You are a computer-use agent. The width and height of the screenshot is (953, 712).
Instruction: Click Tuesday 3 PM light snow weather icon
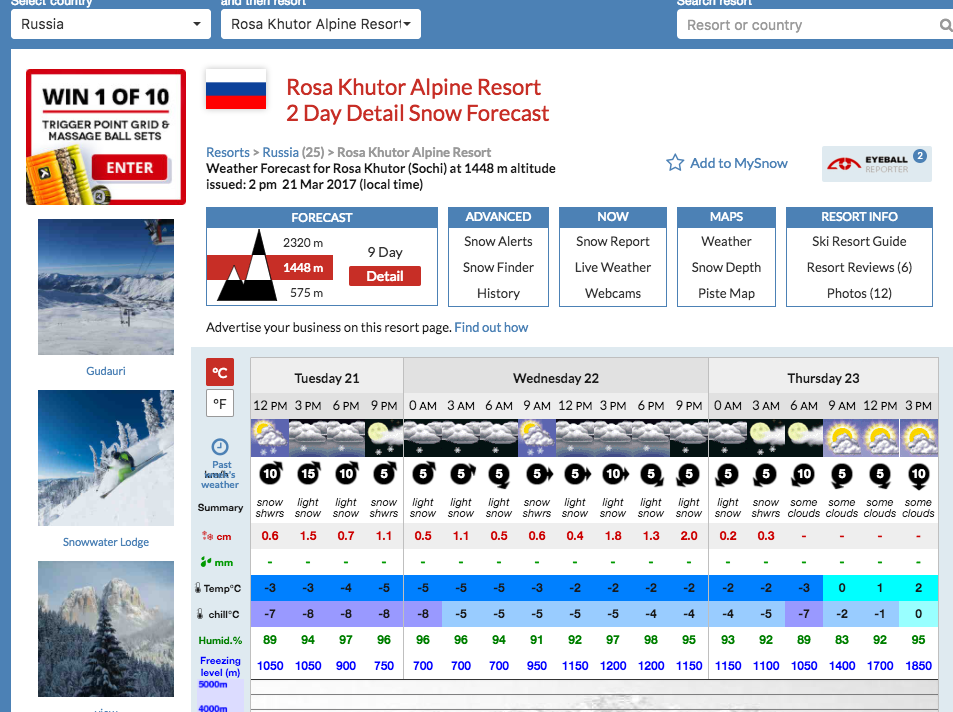click(308, 438)
